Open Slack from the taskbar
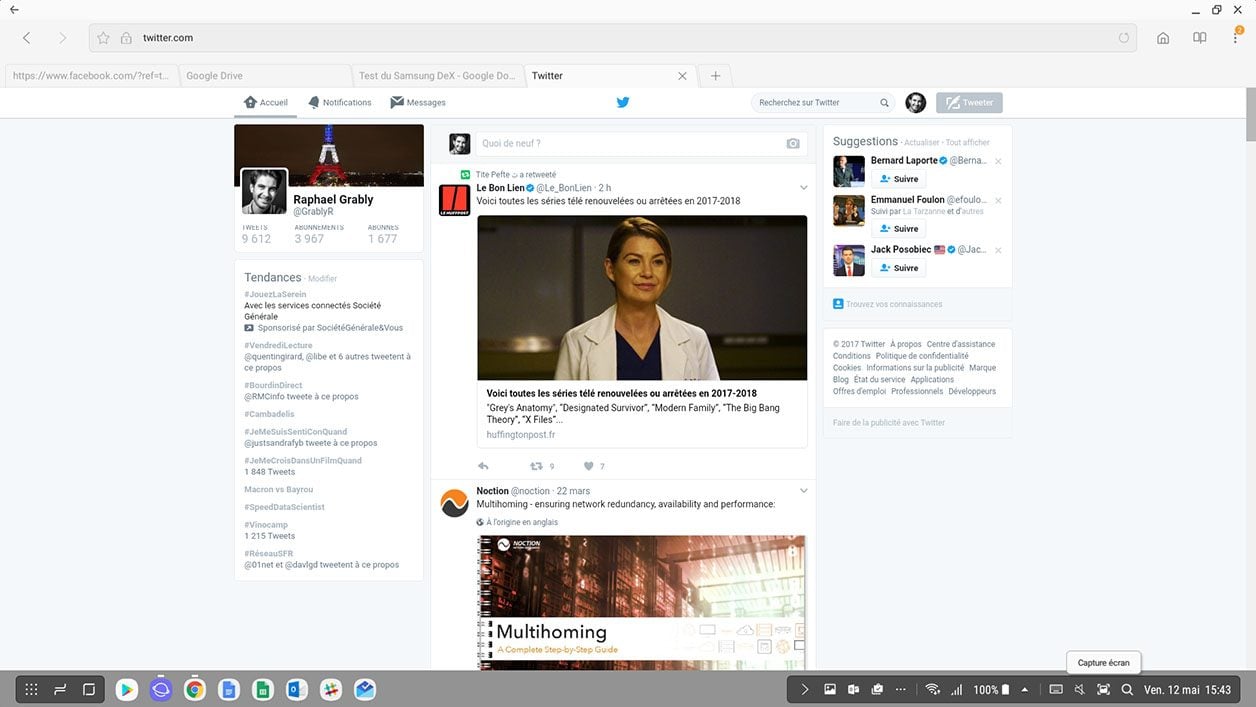 tap(331, 689)
